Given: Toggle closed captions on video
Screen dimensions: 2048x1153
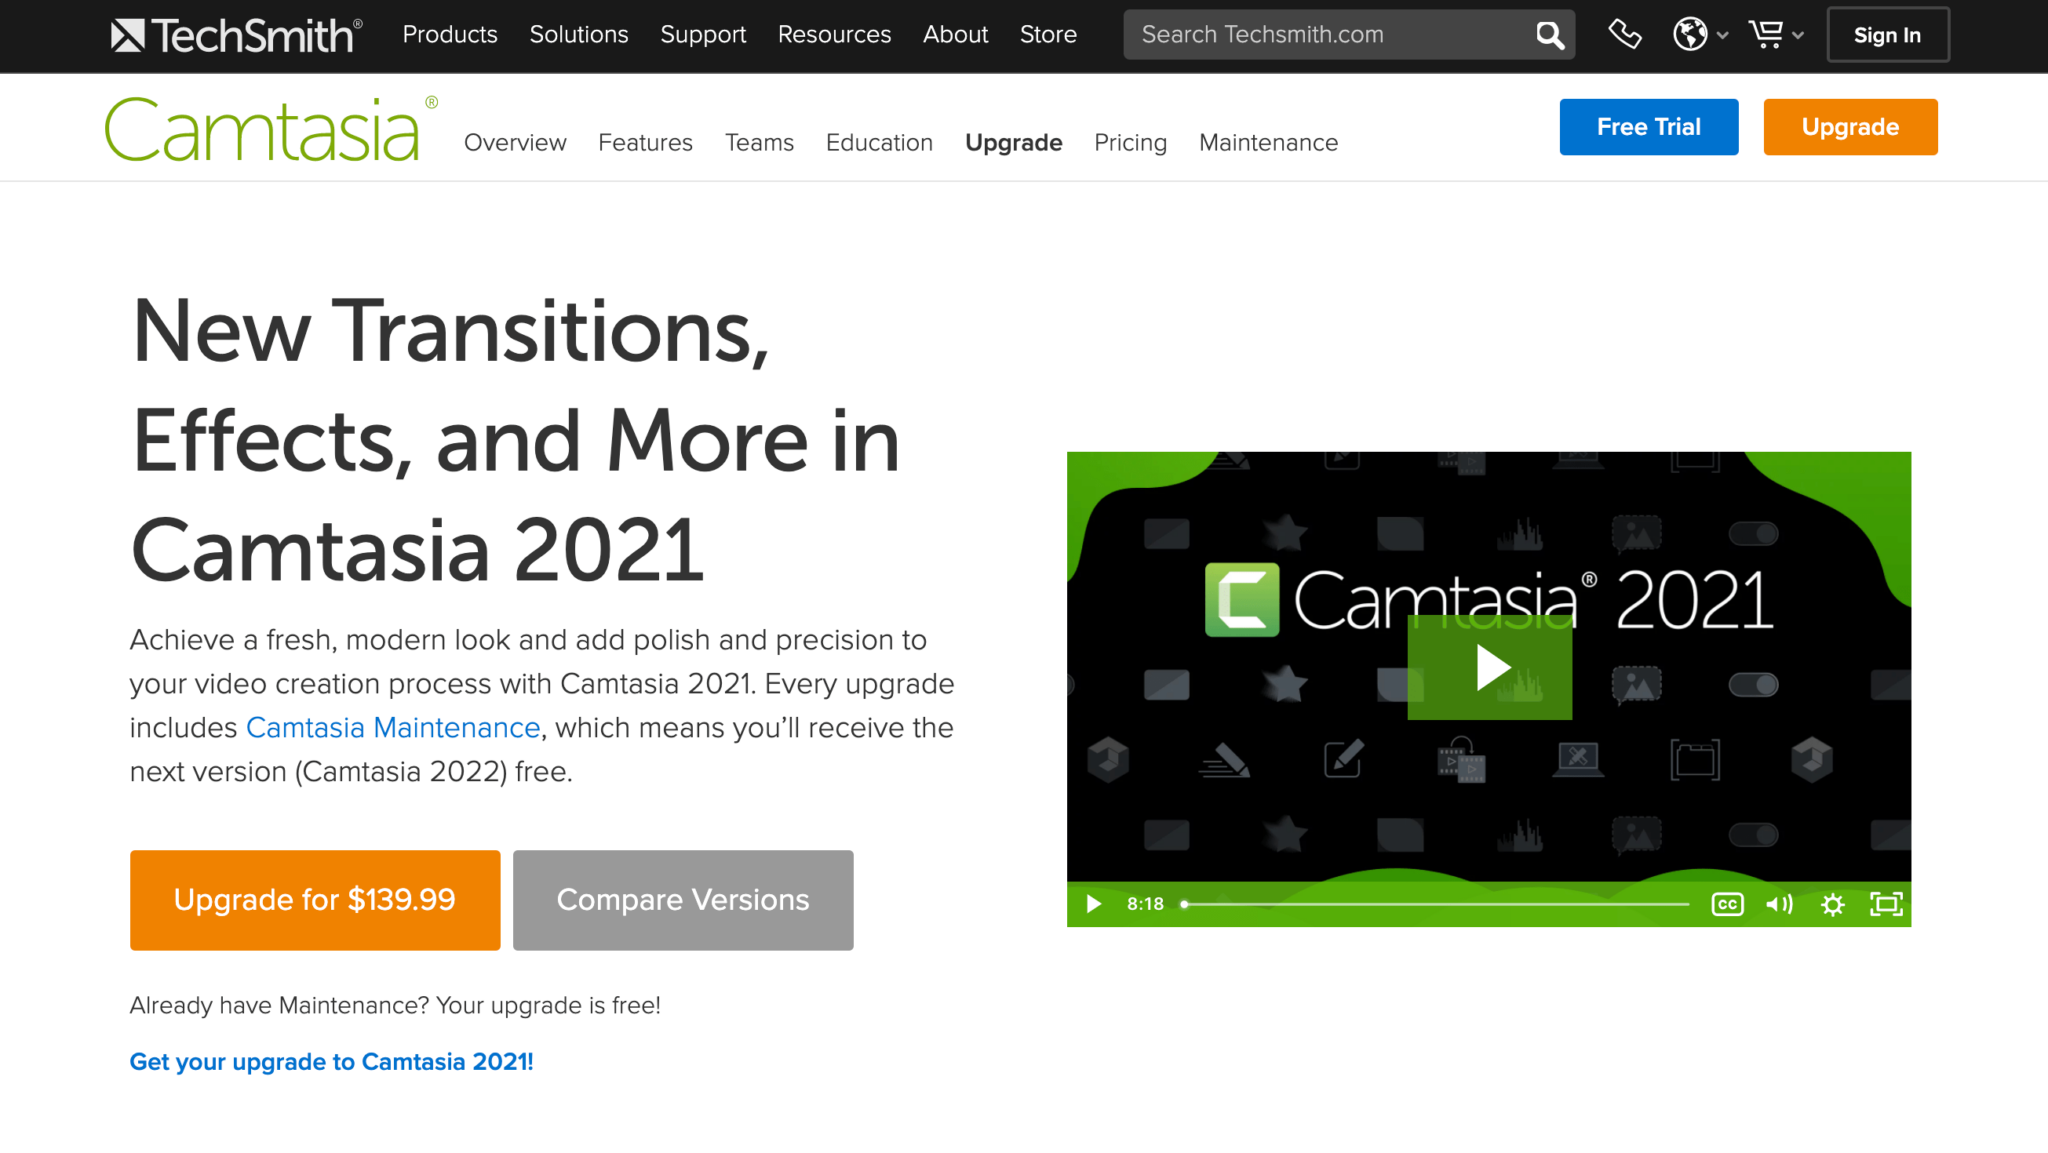Looking at the screenshot, I should pos(1727,905).
